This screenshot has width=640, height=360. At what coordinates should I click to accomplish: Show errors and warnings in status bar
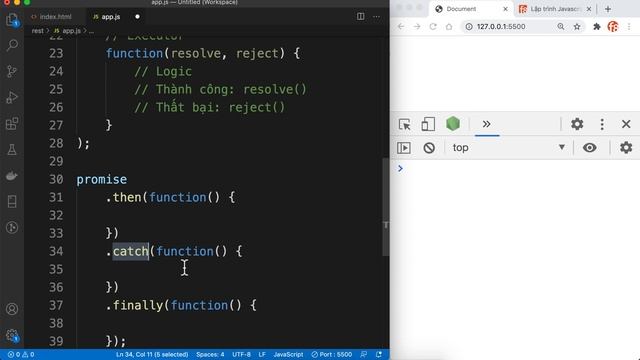[21, 354]
